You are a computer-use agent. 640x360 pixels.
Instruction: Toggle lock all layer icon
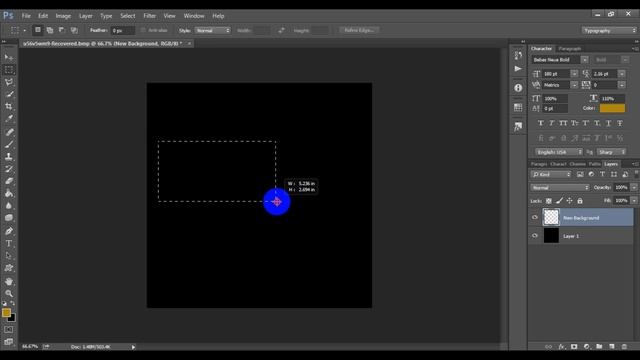580,201
